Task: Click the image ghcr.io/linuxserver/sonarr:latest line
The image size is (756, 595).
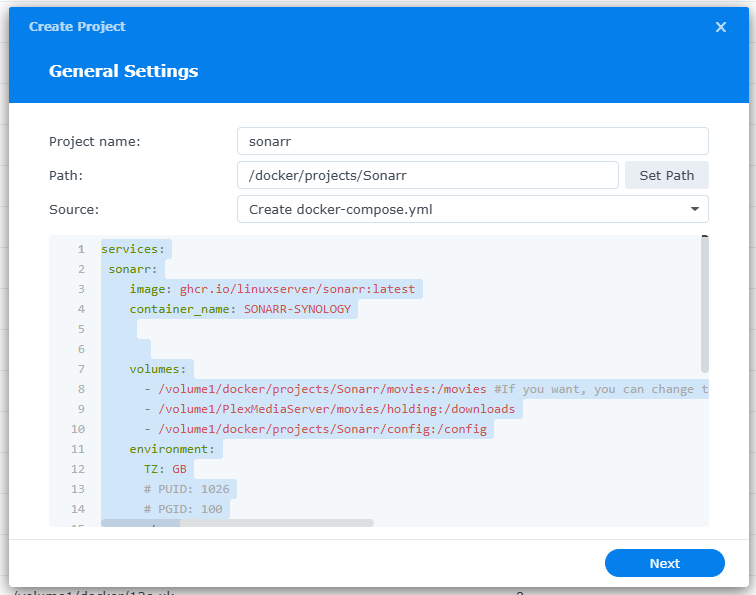Action: tap(272, 289)
